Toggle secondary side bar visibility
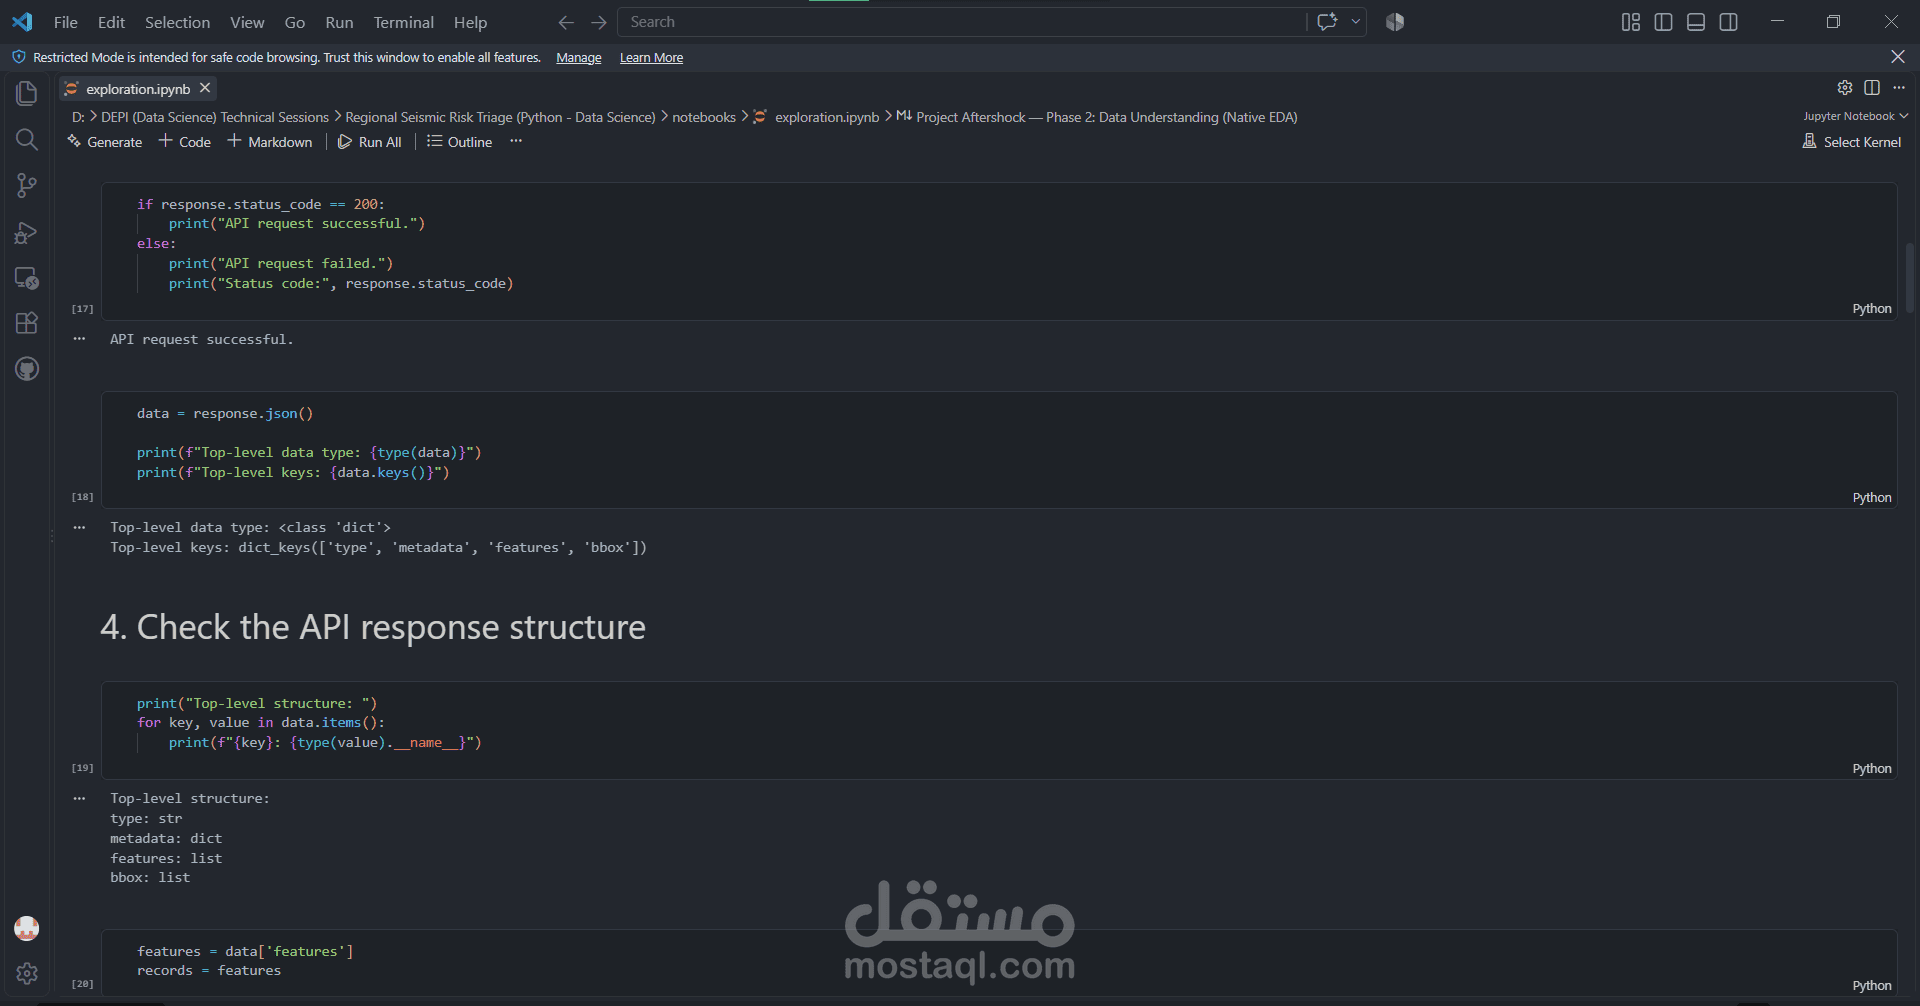Image resolution: width=1920 pixels, height=1006 pixels. tap(1728, 22)
